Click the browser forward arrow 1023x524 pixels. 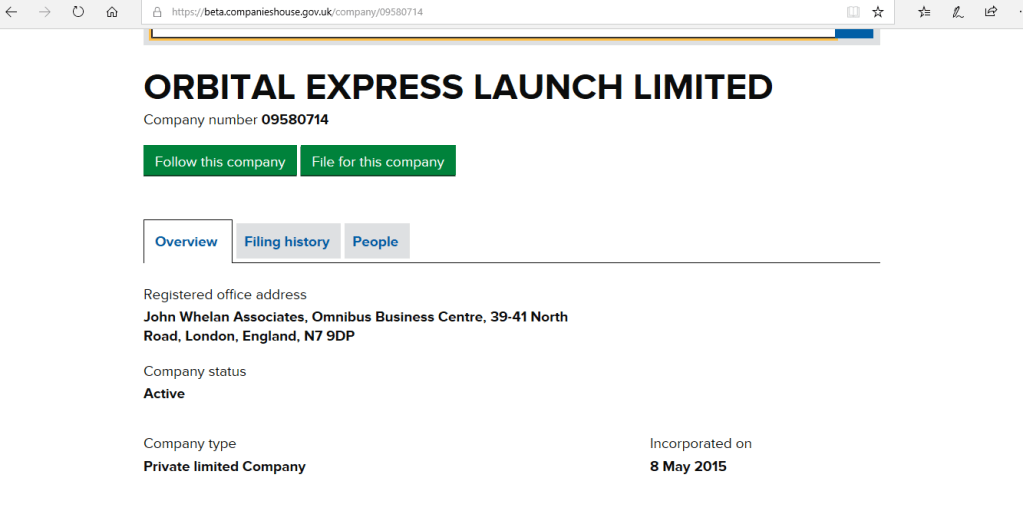[x=45, y=12]
